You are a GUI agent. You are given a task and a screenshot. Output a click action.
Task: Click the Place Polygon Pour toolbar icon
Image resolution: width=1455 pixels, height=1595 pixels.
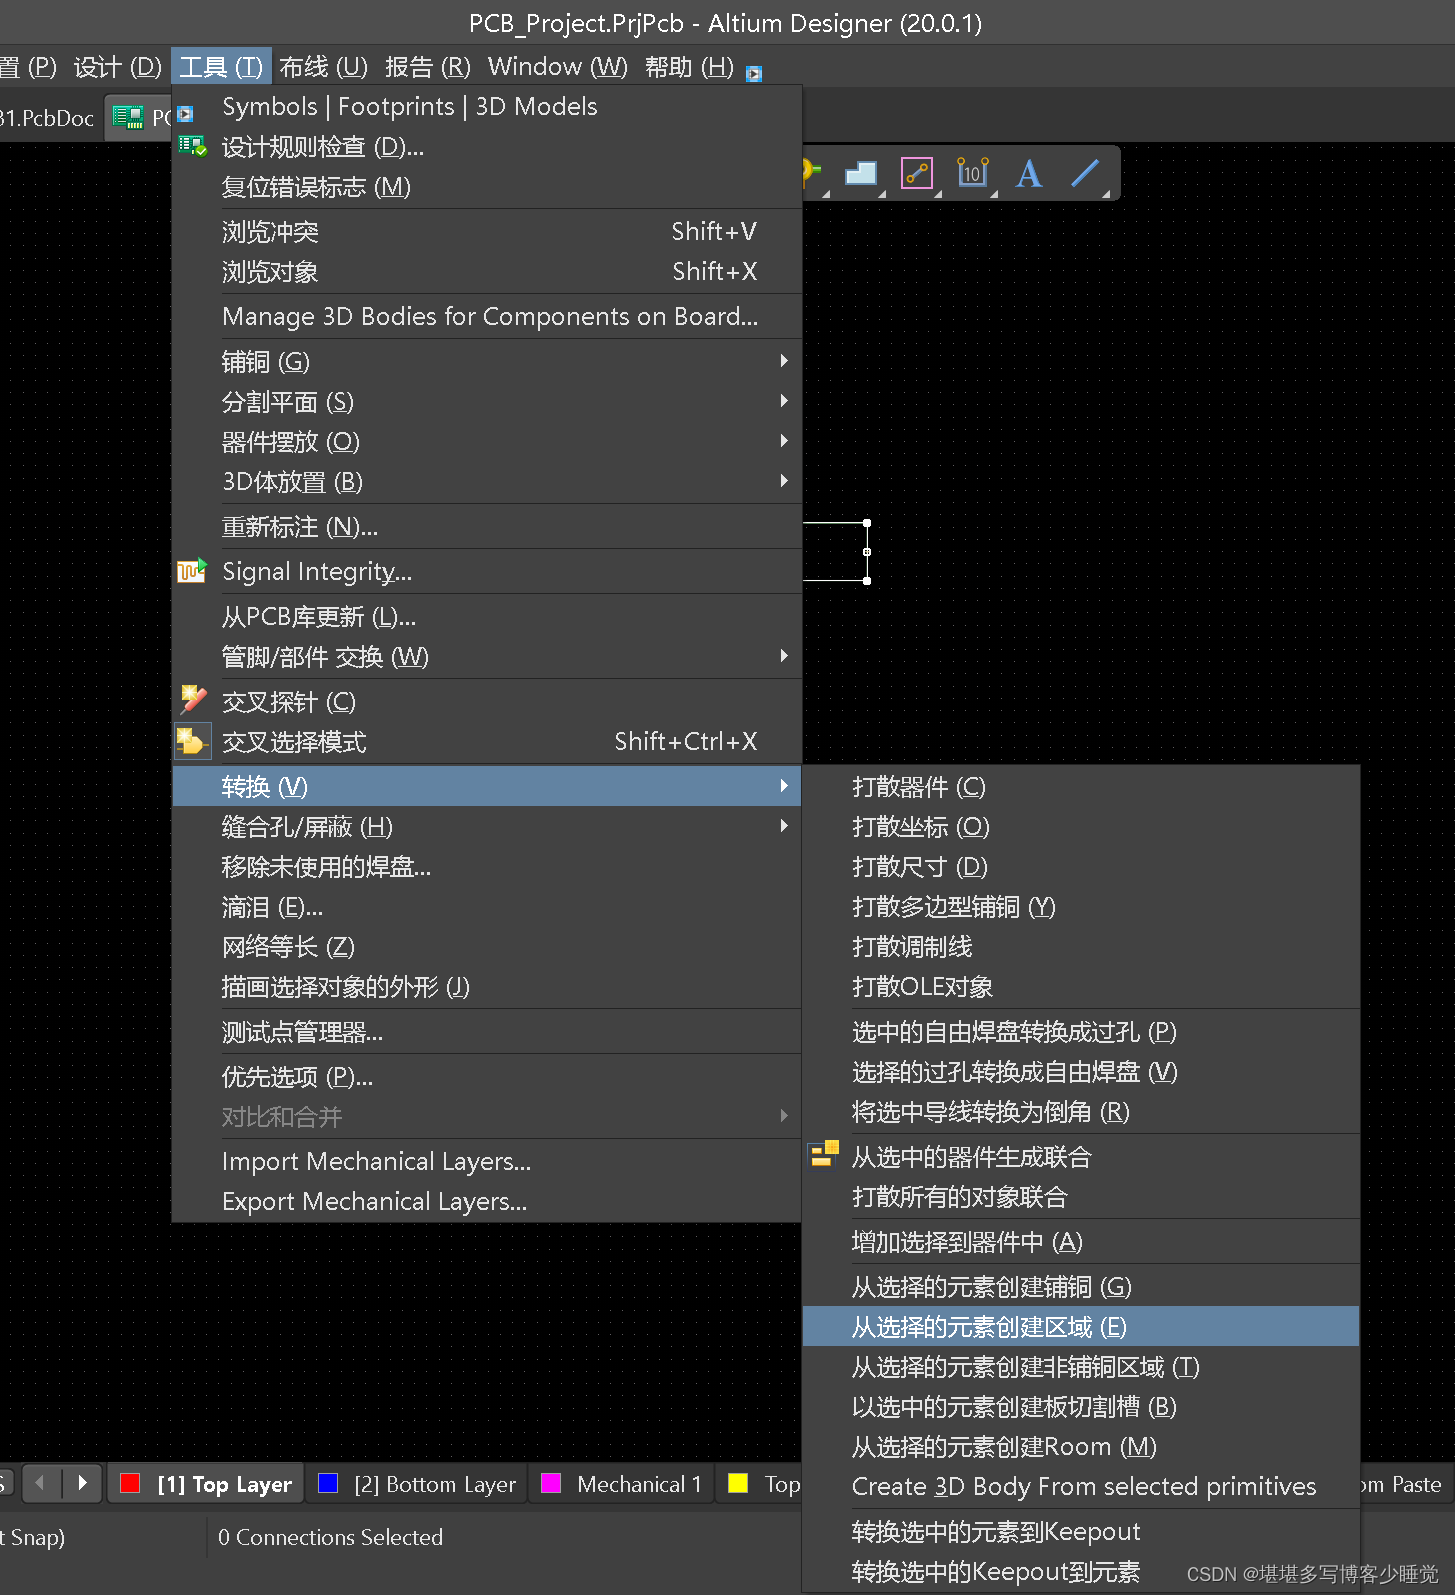pyautogui.click(x=861, y=174)
